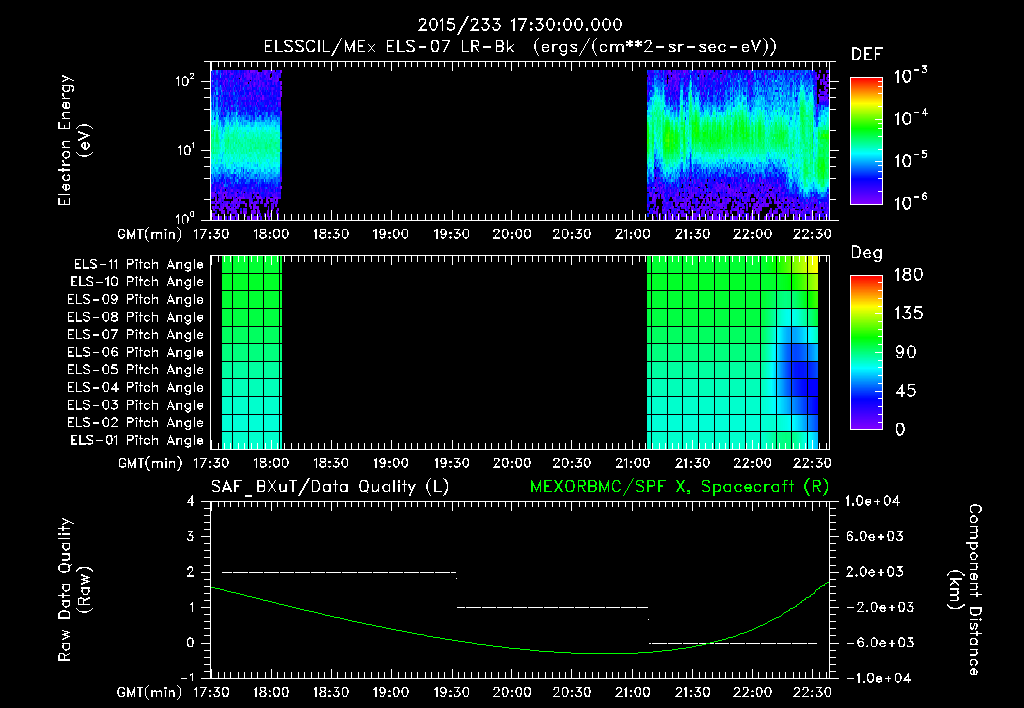Click the ELS-03 Pitch Angle row label
Image resolution: width=1024 pixels, height=708 pixels.
point(136,405)
